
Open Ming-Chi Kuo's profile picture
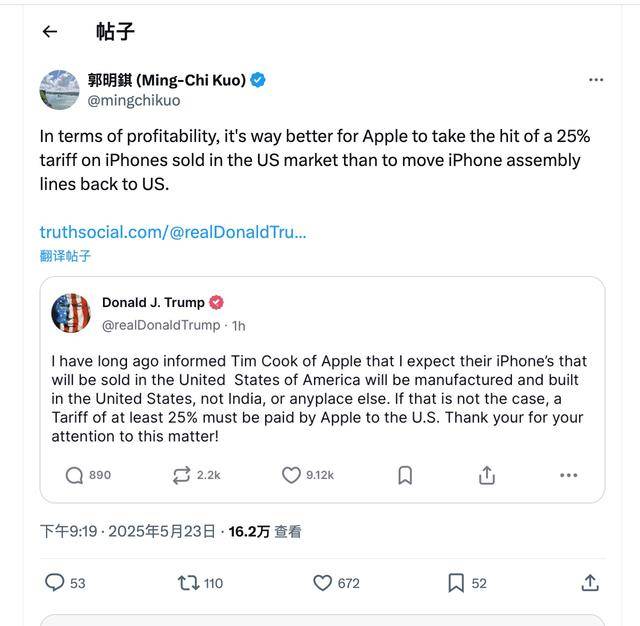60,90
